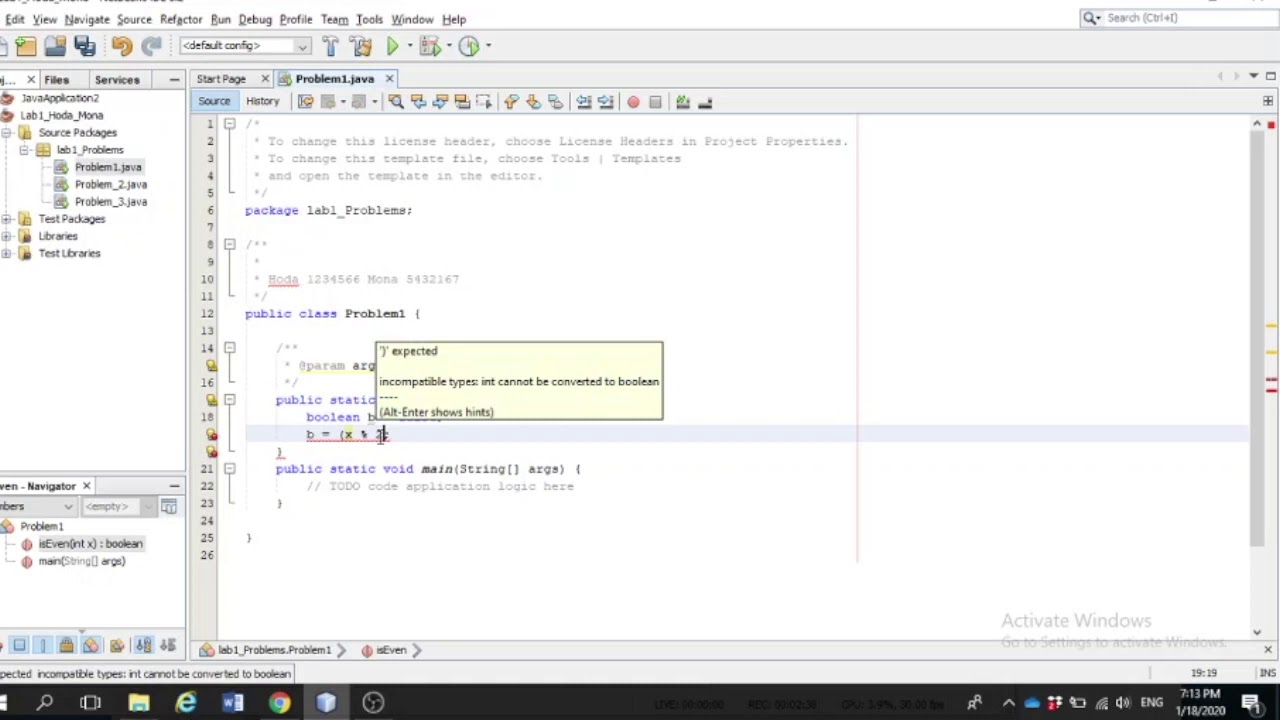The width and height of the screenshot is (1280, 720).
Task: Switch to the Start Page tab
Action: [x=221, y=79]
